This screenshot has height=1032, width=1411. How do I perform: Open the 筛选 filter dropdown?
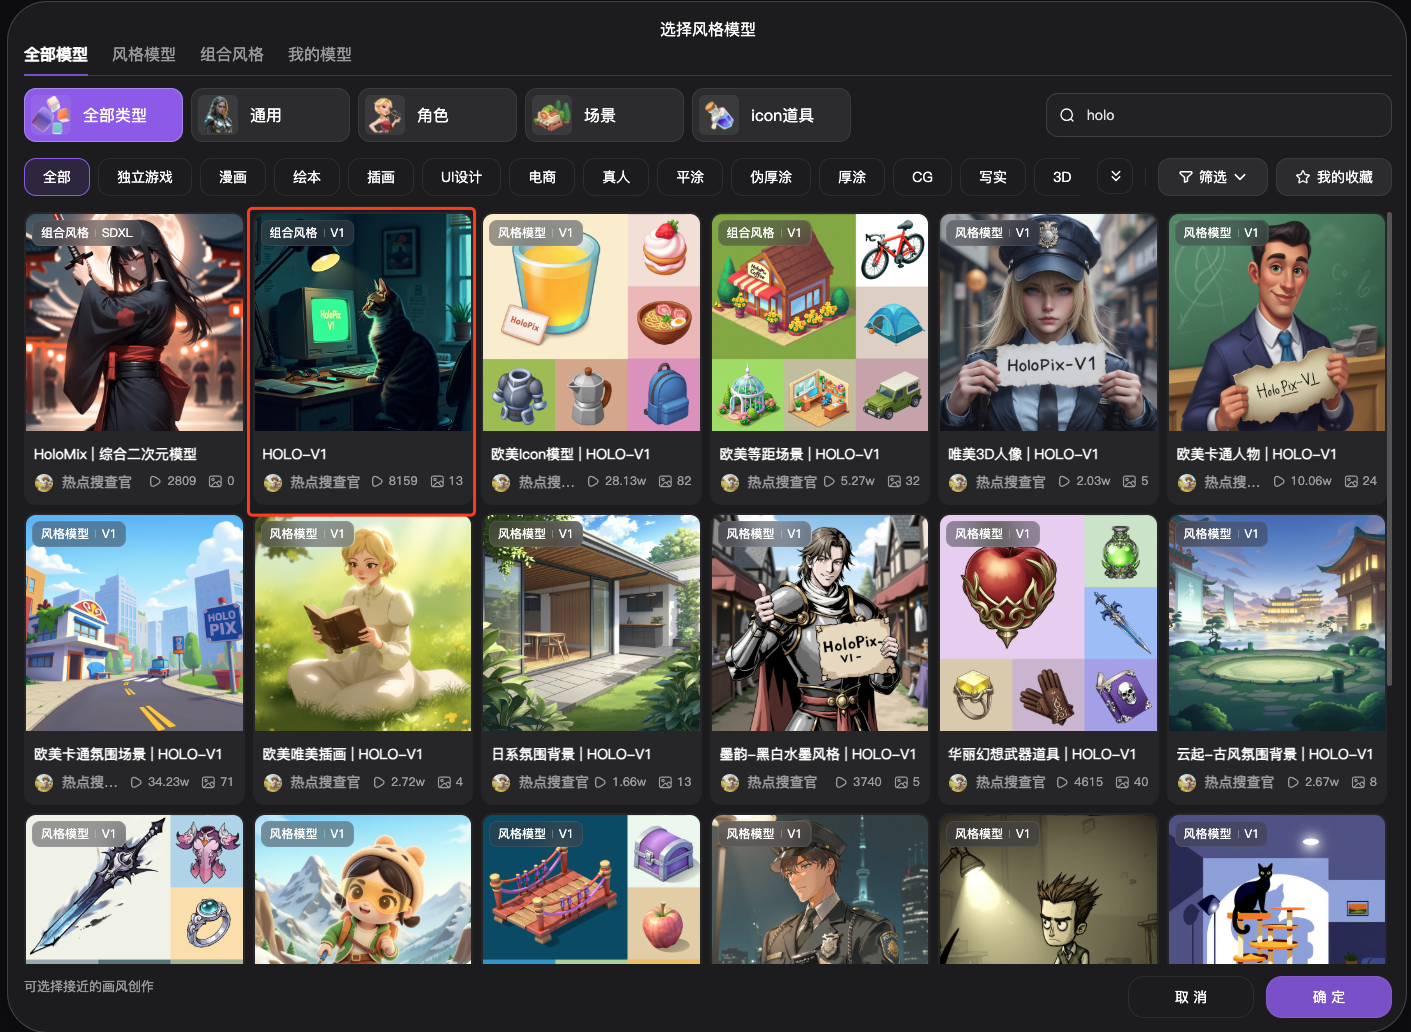1212,177
